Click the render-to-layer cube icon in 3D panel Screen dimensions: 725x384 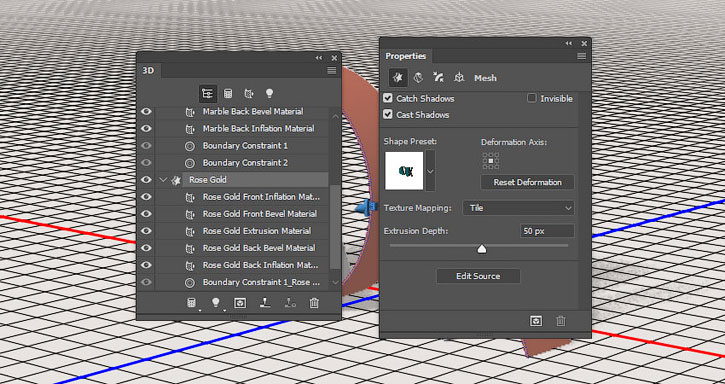240,303
